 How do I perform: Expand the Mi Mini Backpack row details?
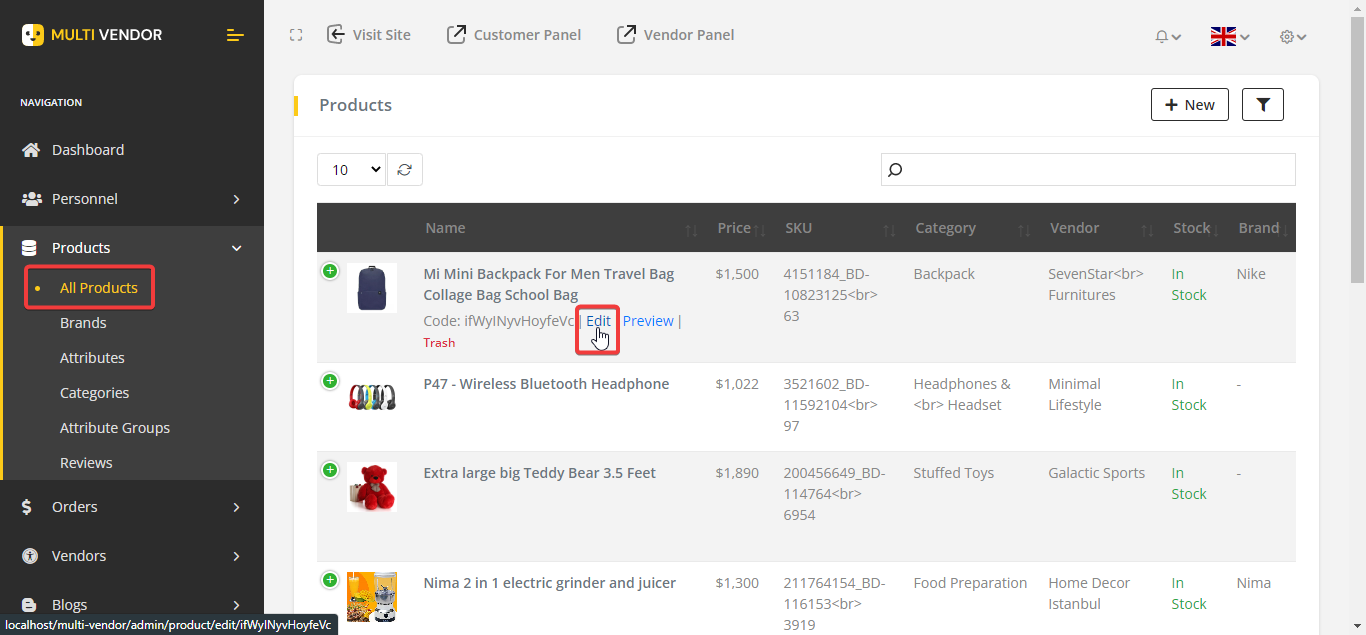[x=330, y=270]
